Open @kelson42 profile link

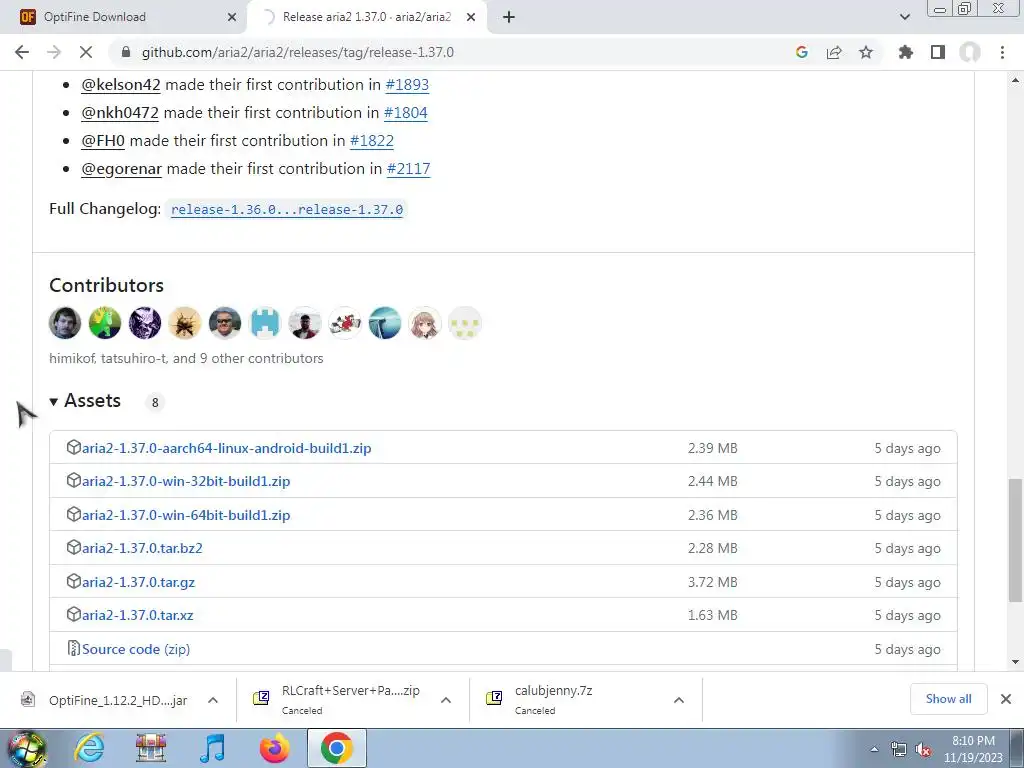tap(121, 85)
